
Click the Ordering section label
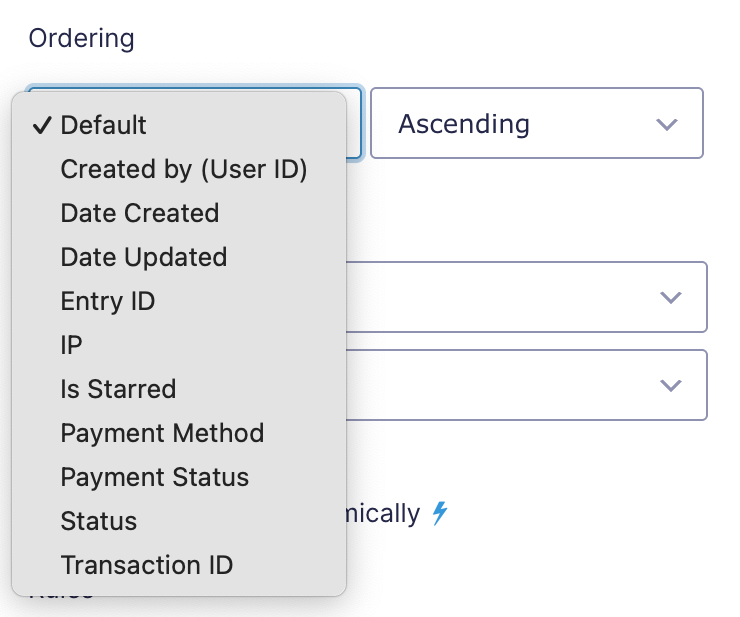point(82,39)
